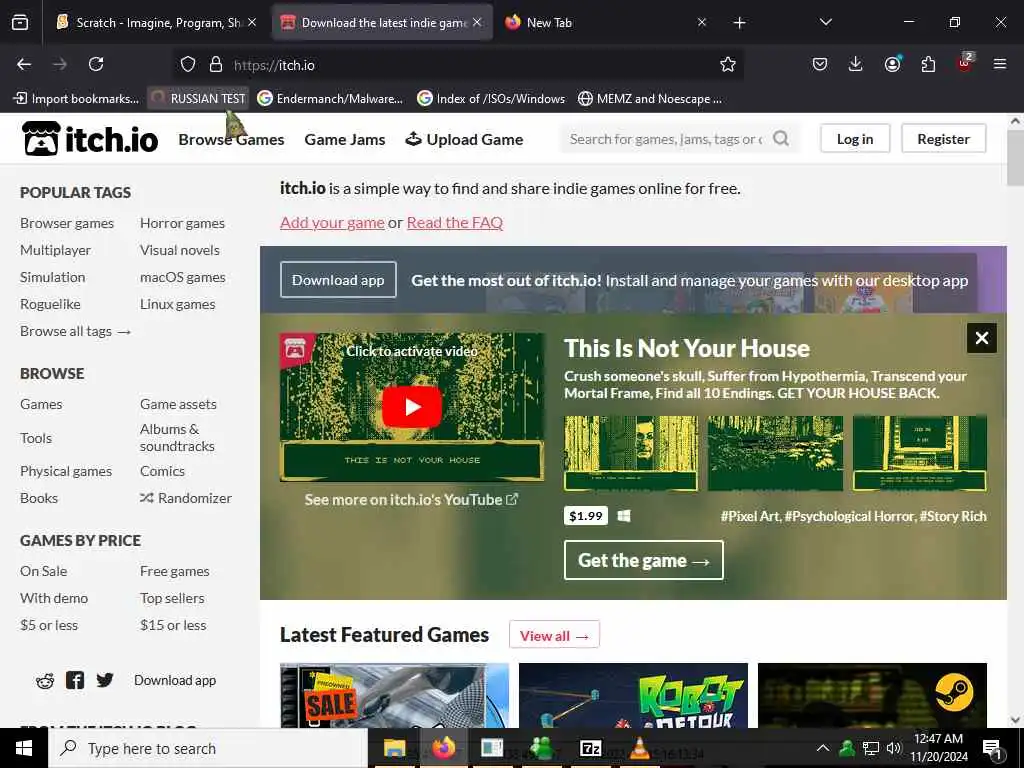Open itch.io Facebook page icon
Screen dimensions: 1024x768
coord(75,680)
